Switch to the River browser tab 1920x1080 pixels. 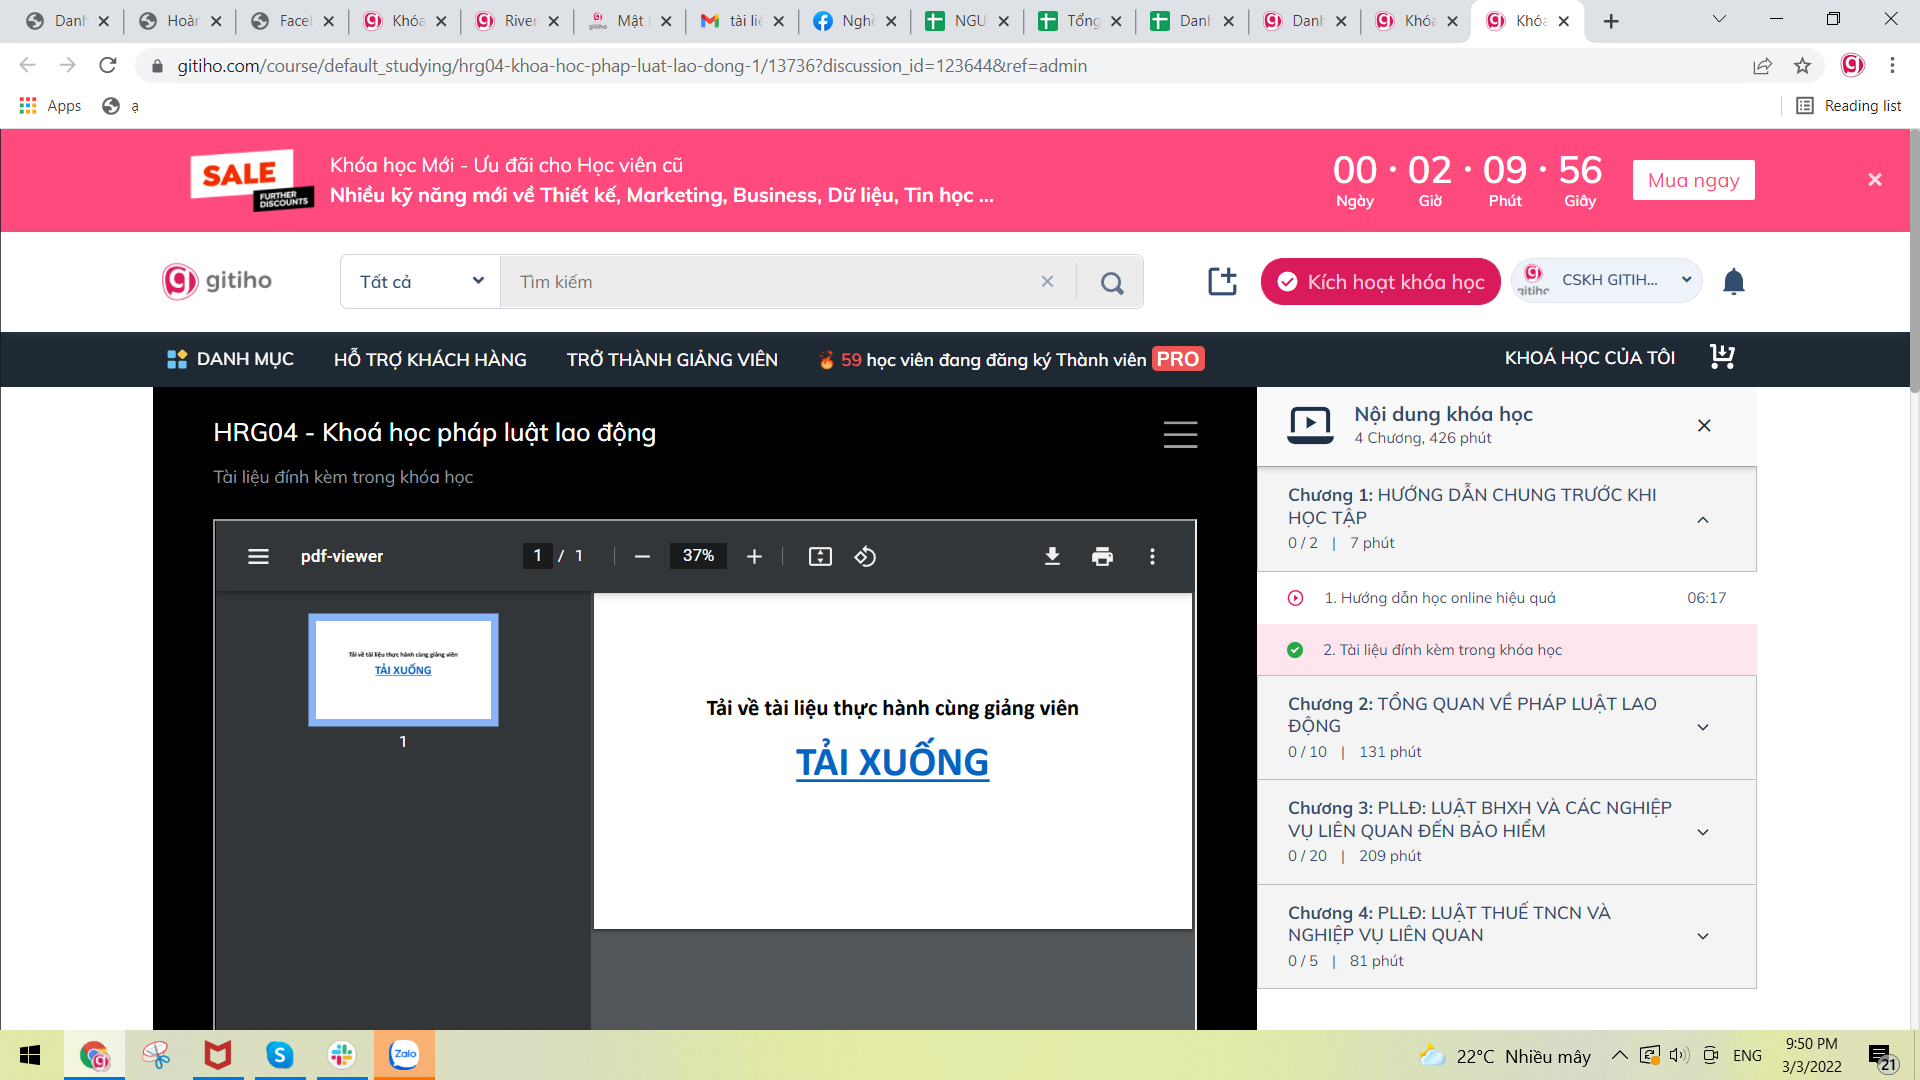[x=517, y=21]
